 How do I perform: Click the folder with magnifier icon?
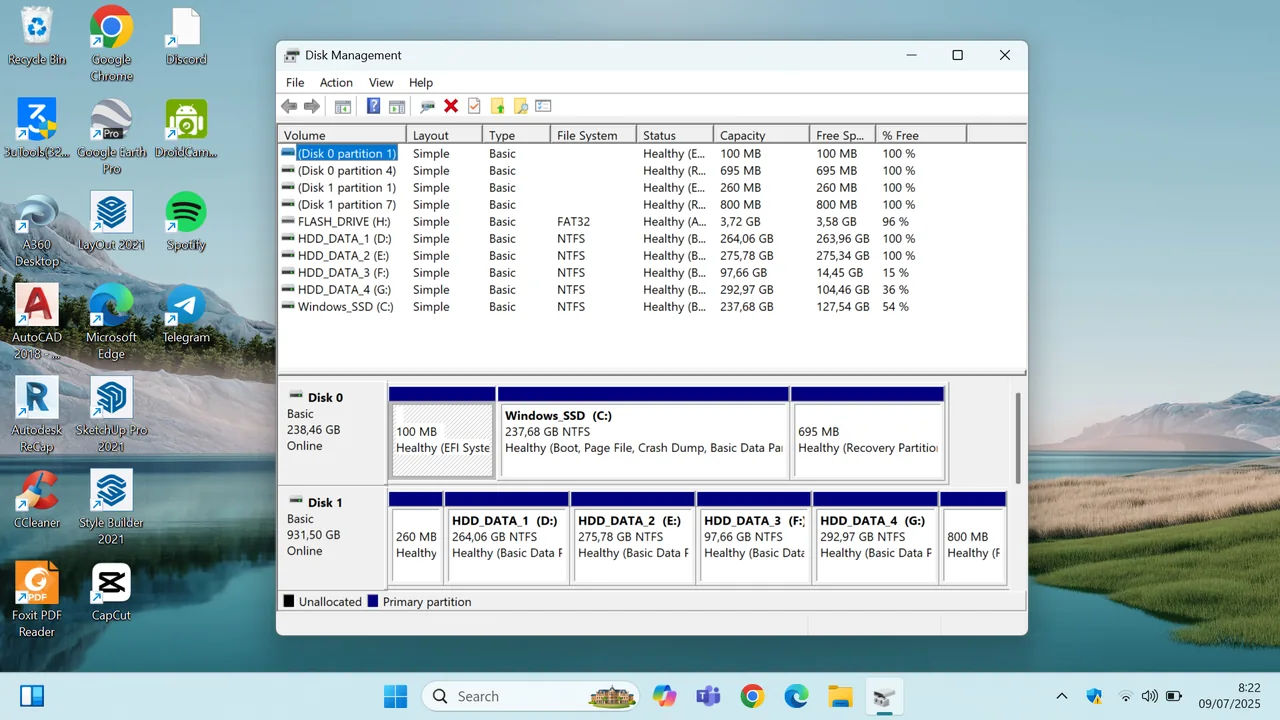coord(520,106)
